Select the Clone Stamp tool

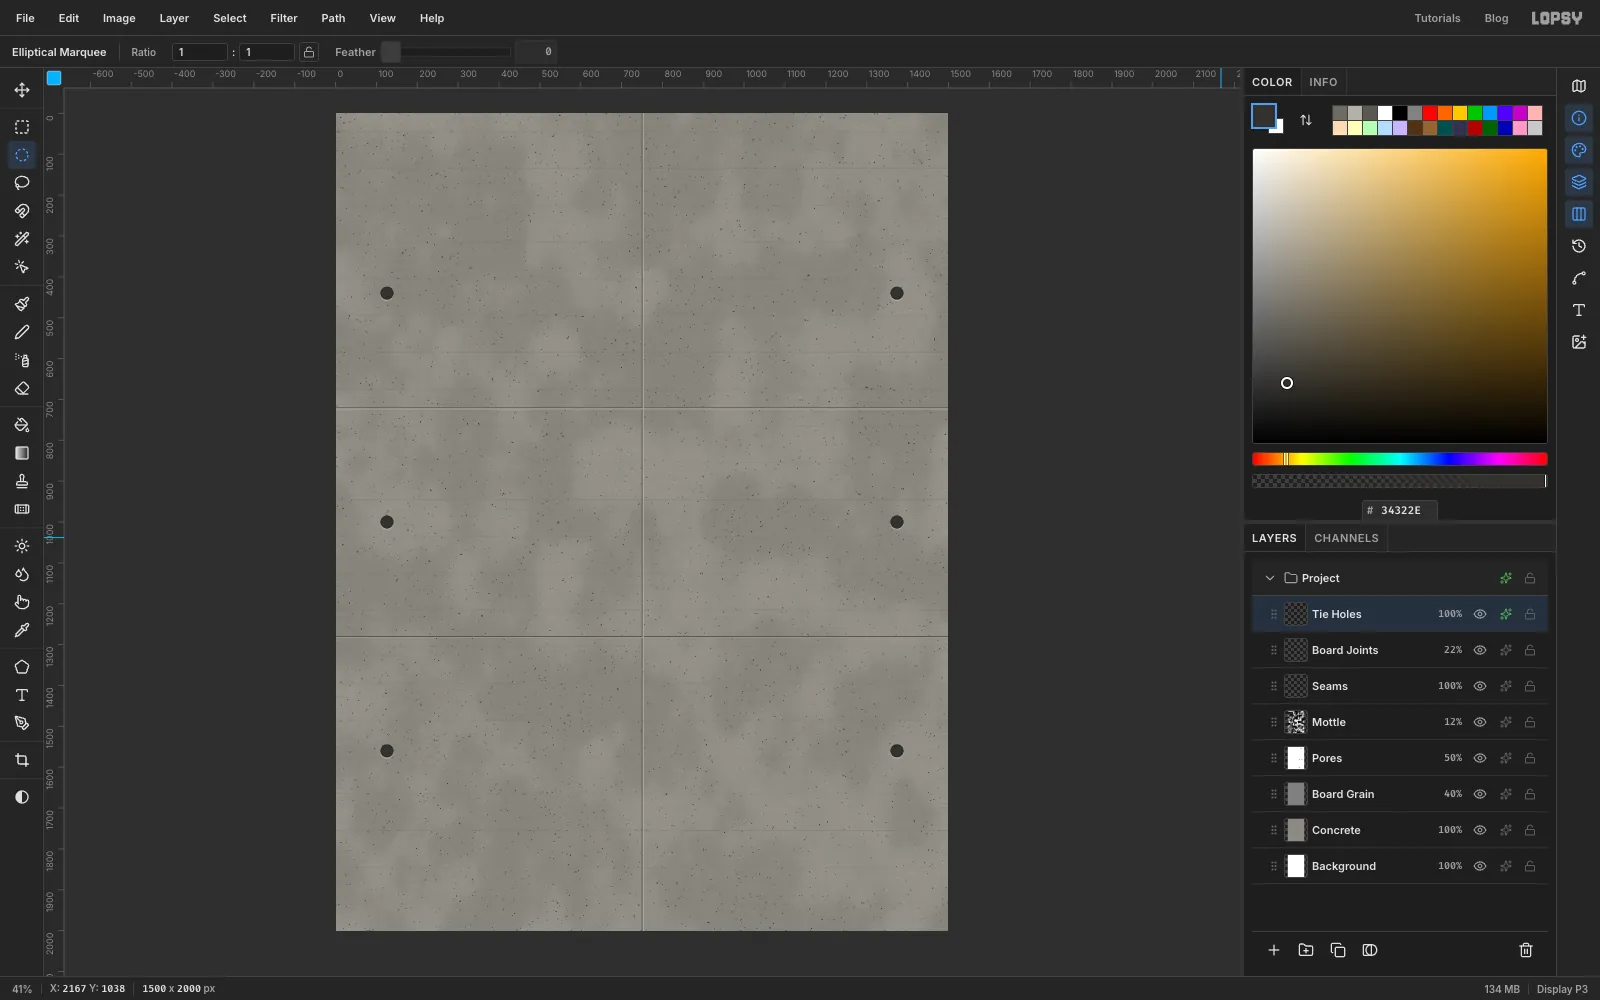point(22,481)
